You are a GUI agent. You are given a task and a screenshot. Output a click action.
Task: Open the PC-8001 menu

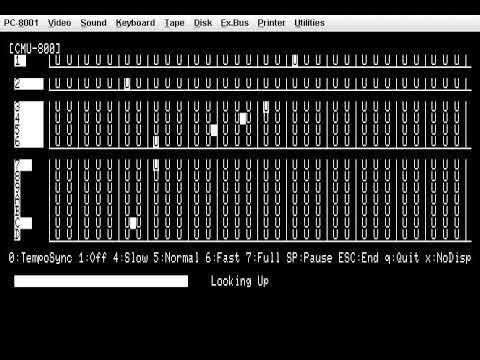click(x=21, y=23)
